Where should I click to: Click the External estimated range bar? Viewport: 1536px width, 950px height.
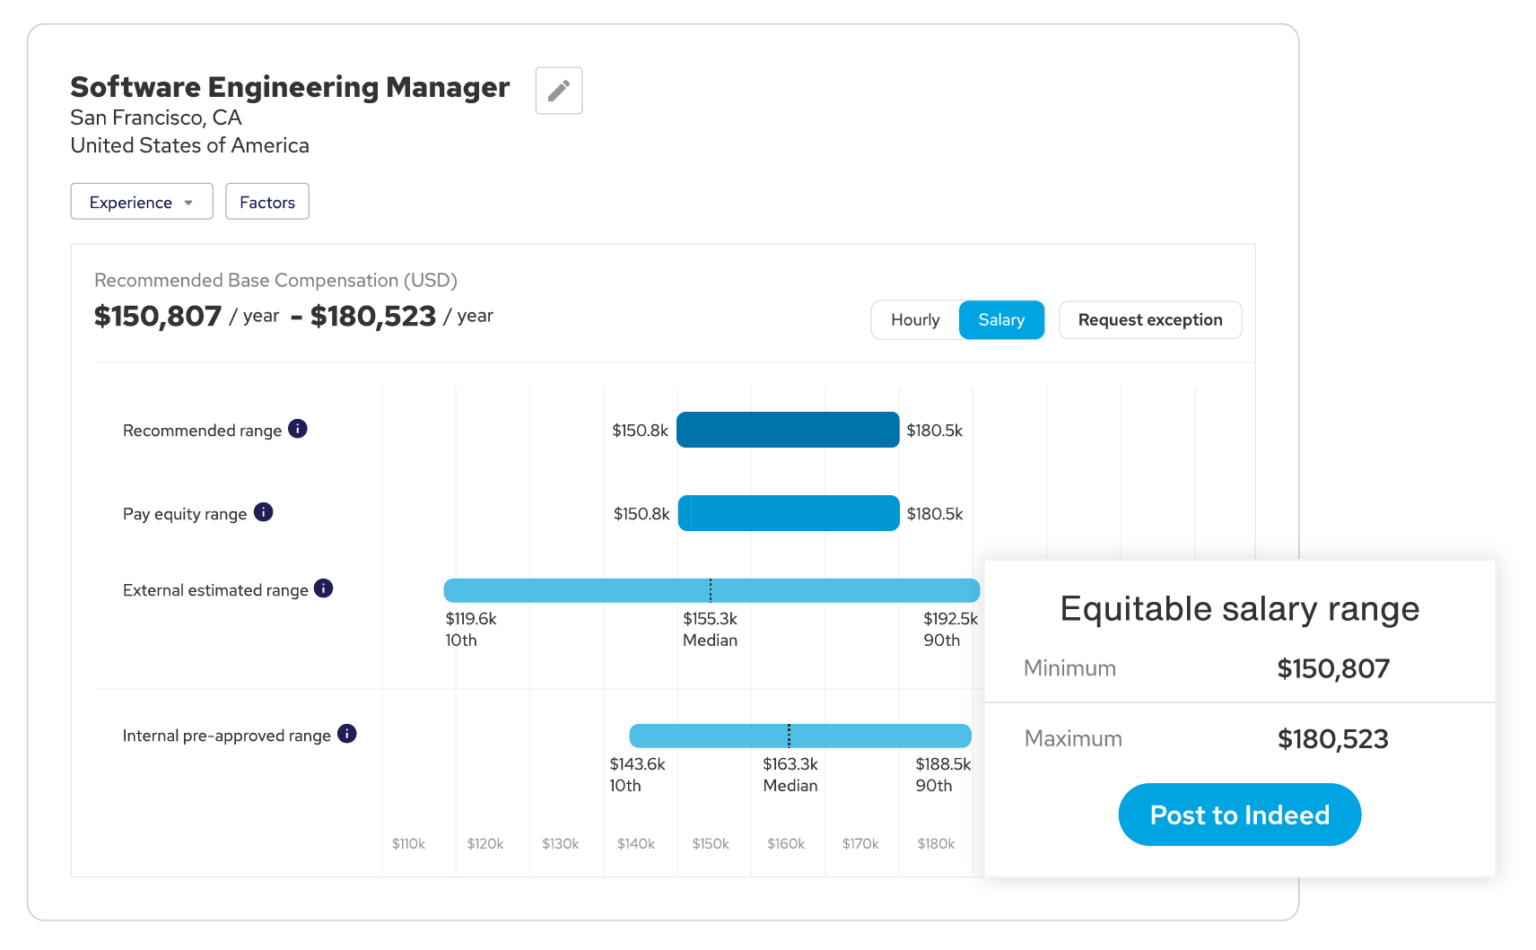coord(600,590)
